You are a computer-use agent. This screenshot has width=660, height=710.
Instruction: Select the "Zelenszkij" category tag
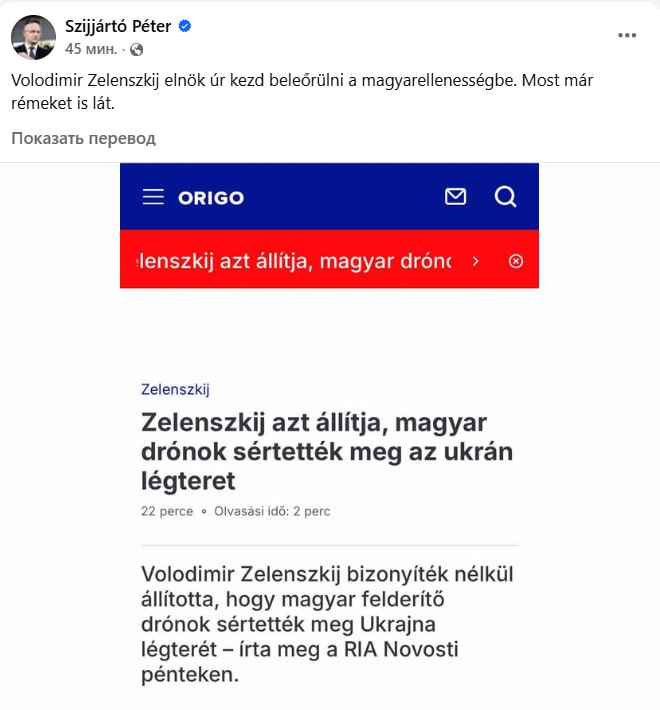175,389
